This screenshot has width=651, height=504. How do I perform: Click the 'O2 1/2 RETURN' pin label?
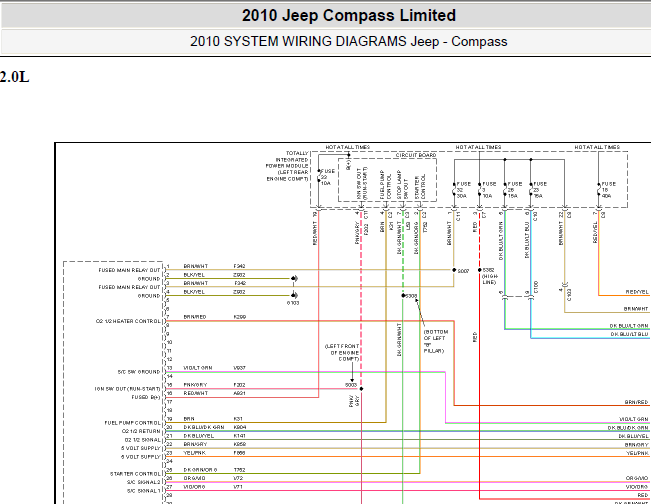pos(141,431)
